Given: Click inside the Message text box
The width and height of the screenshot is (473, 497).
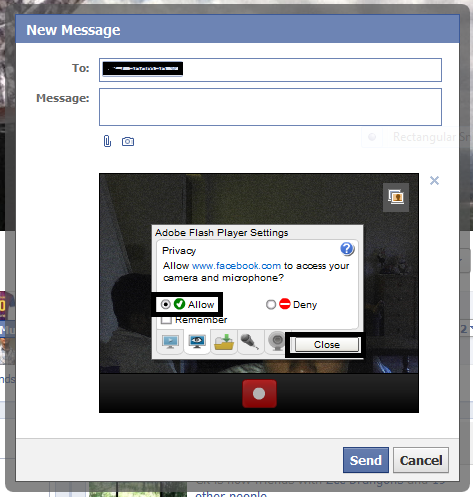Looking at the screenshot, I should tap(270, 107).
